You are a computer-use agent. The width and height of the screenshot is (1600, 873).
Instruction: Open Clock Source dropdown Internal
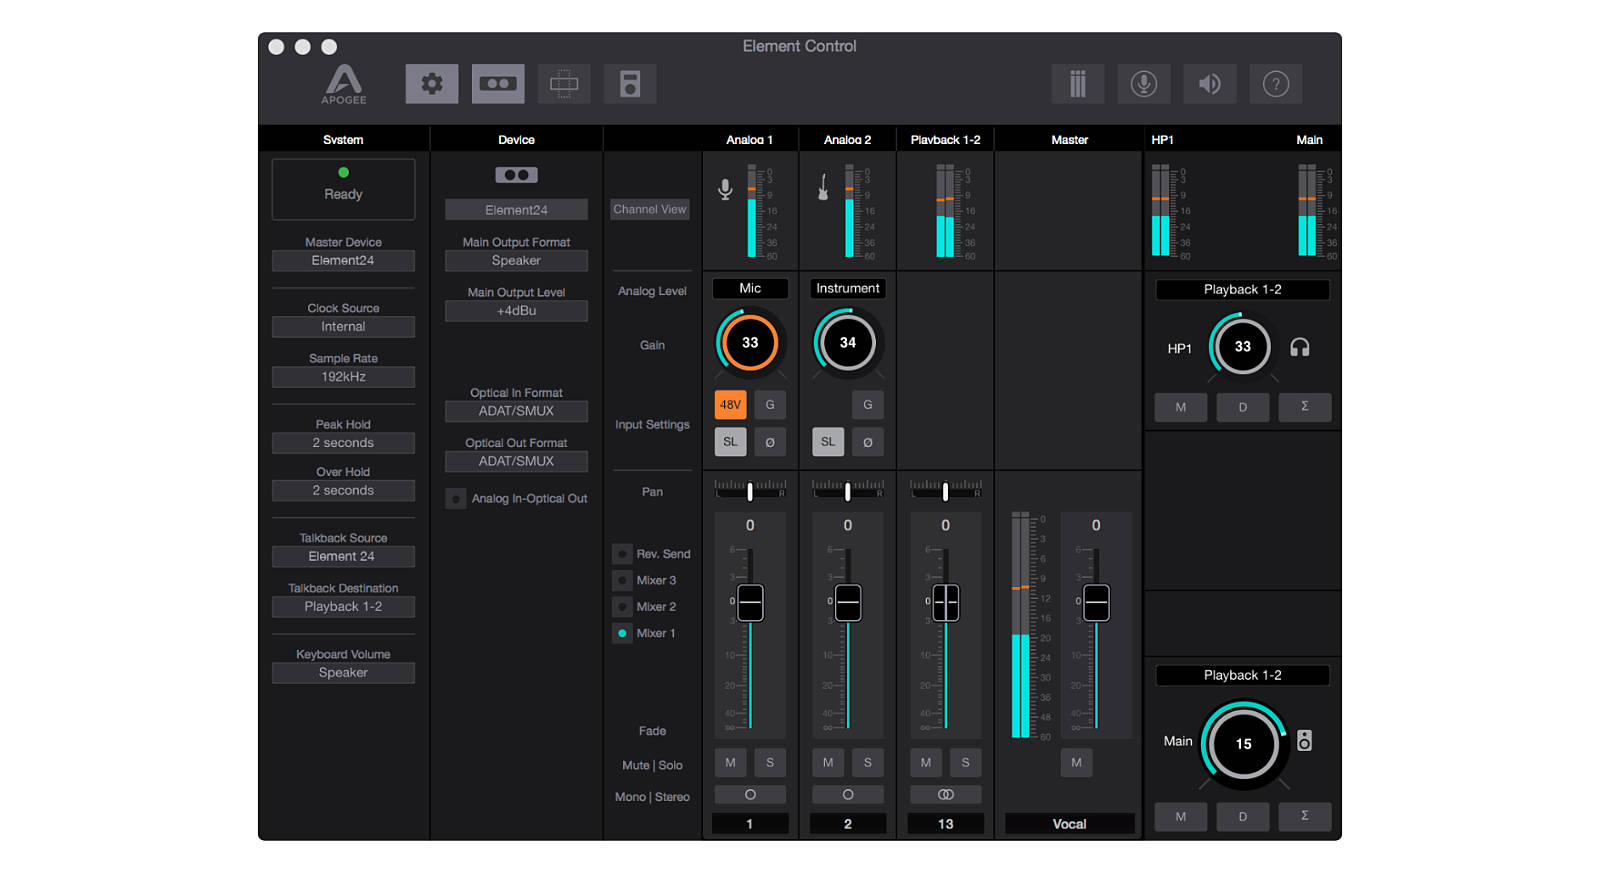tap(343, 327)
